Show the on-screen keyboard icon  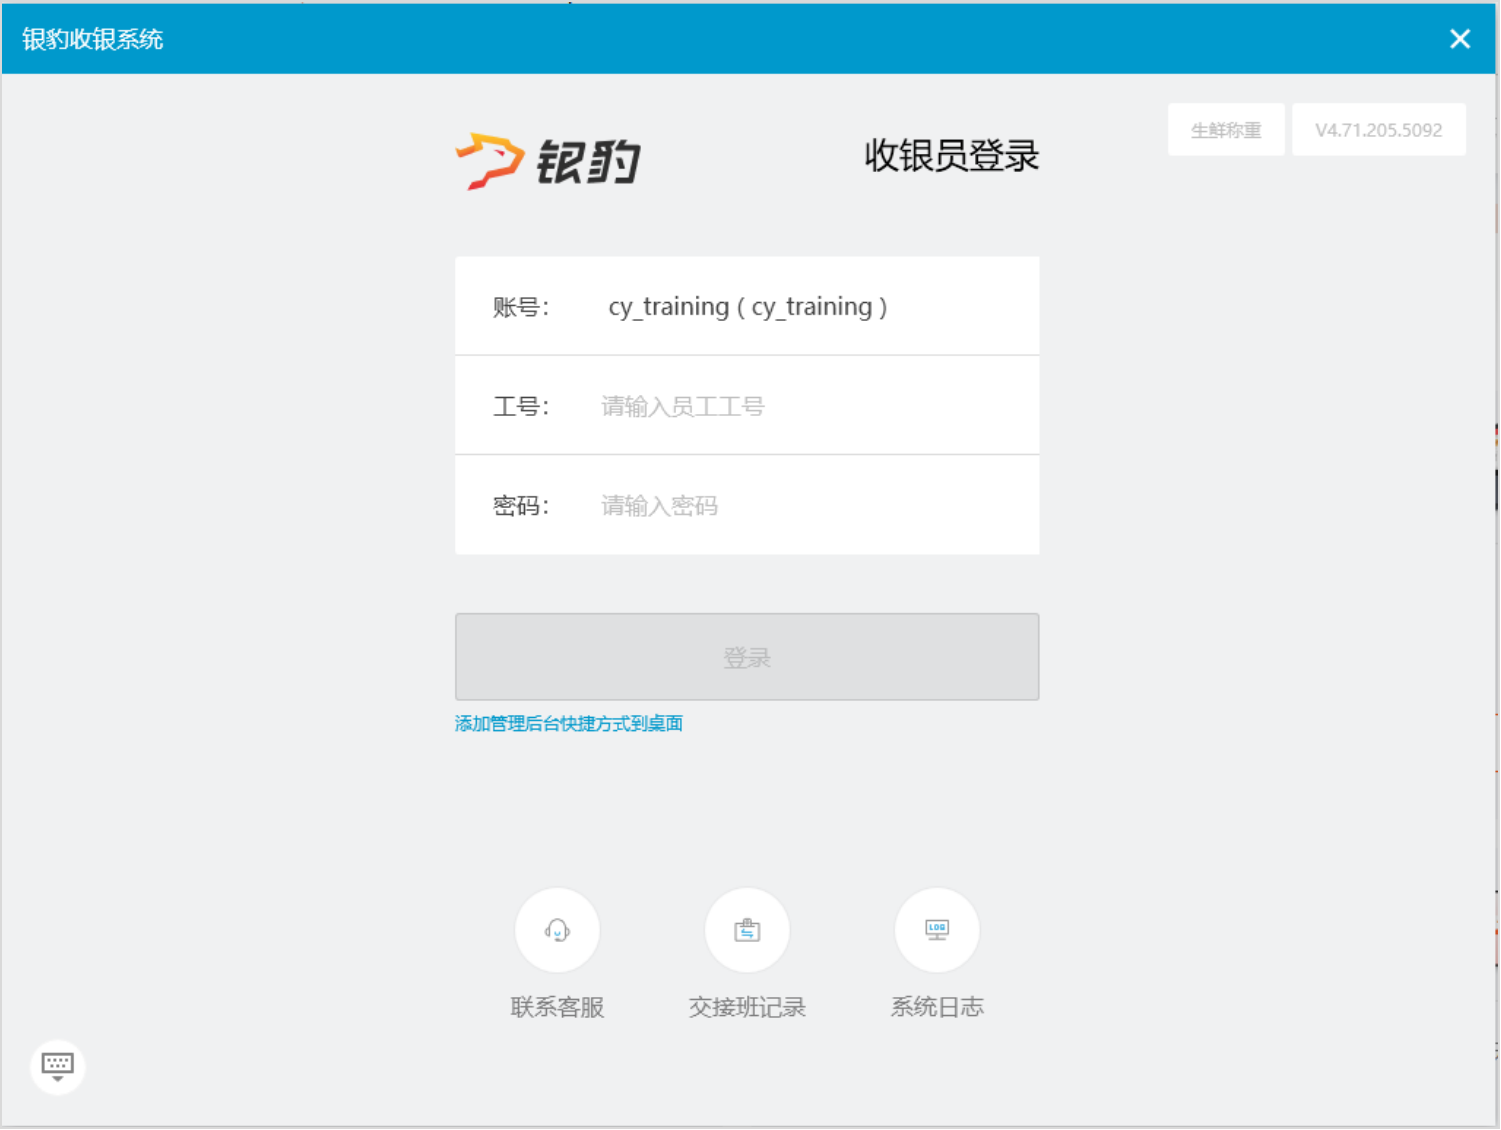[58, 1066]
